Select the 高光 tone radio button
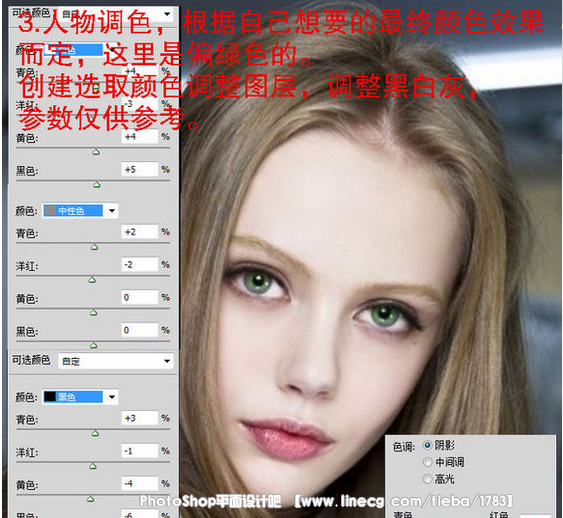The height and width of the screenshot is (518, 563). pyautogui.click(x=427, y=479)
